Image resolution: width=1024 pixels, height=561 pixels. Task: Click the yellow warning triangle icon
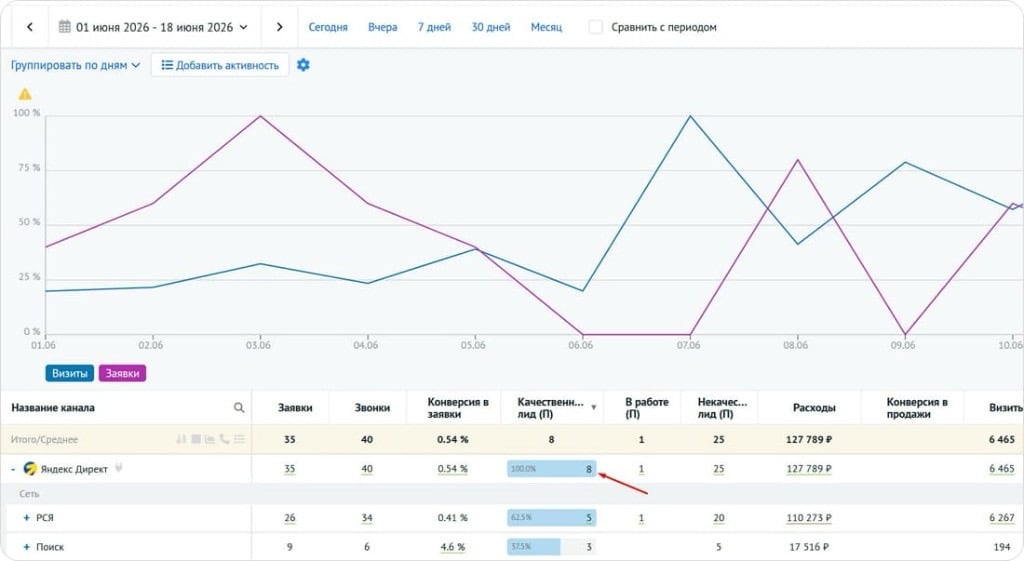(x=25, y=94)
